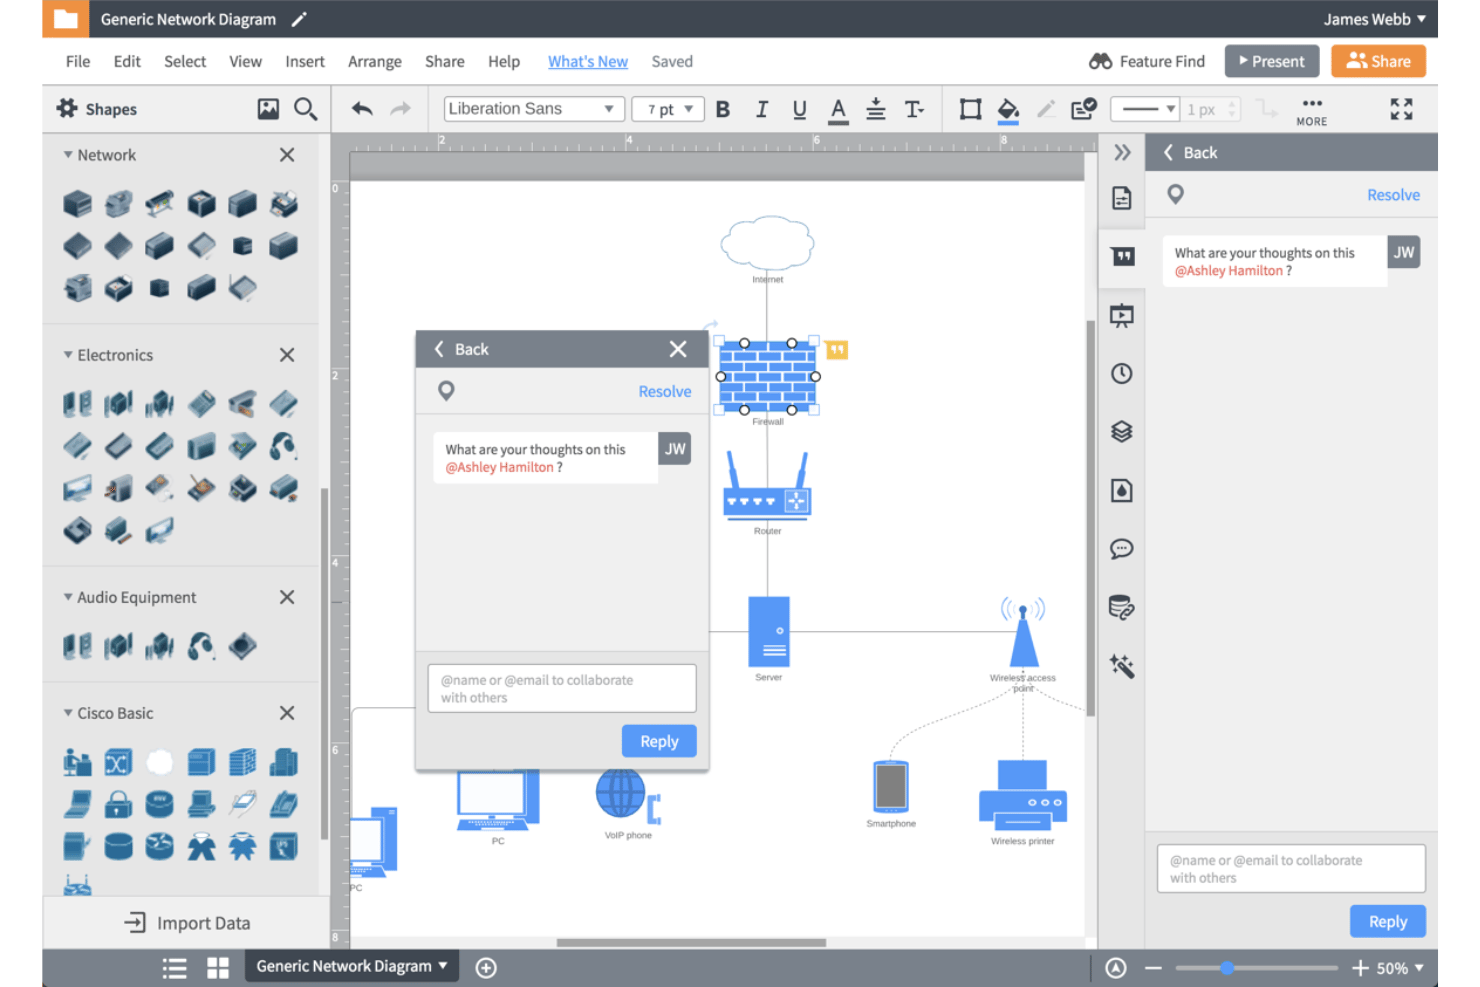
Task: Click the folder icon in the title bar
Action: point(66,19)
